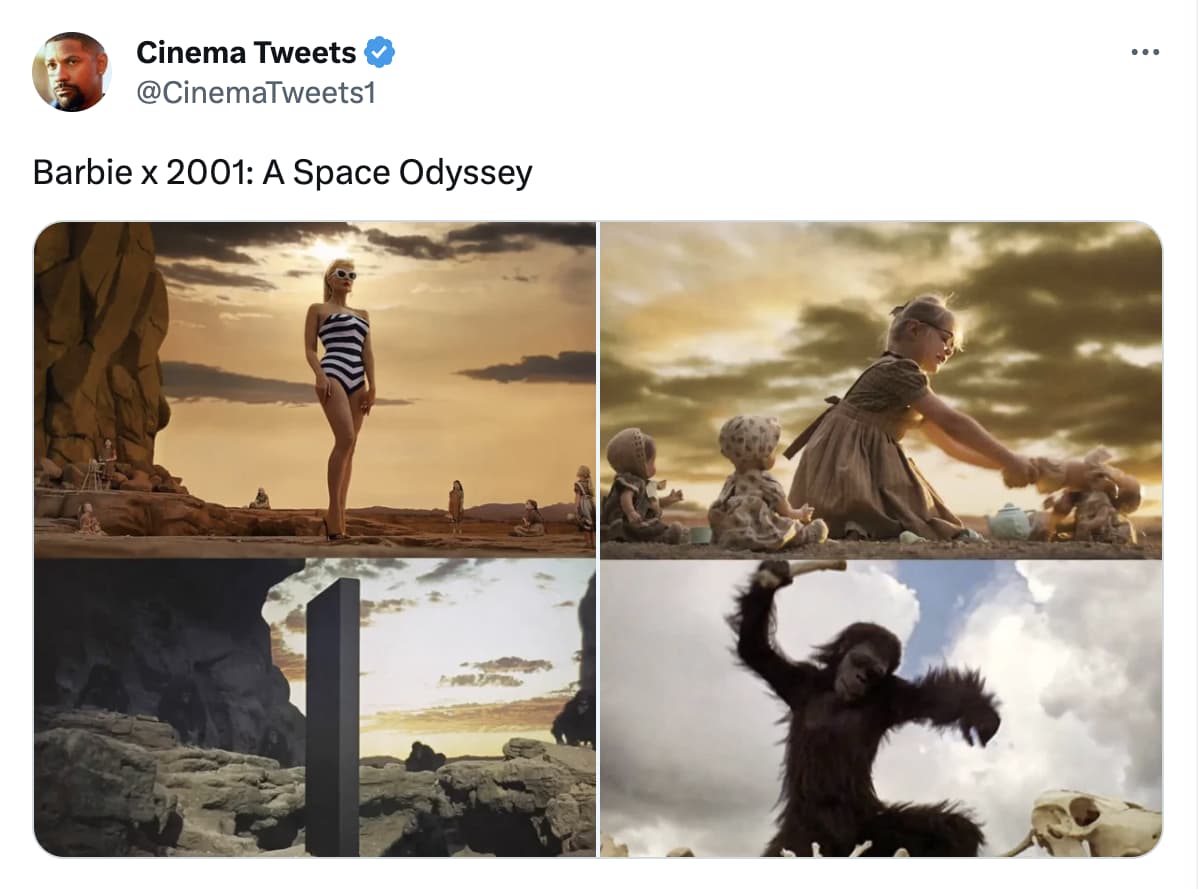Open the Barbie striped swimsuit image
Screen dimensions: 1198x889
[315, 389]
